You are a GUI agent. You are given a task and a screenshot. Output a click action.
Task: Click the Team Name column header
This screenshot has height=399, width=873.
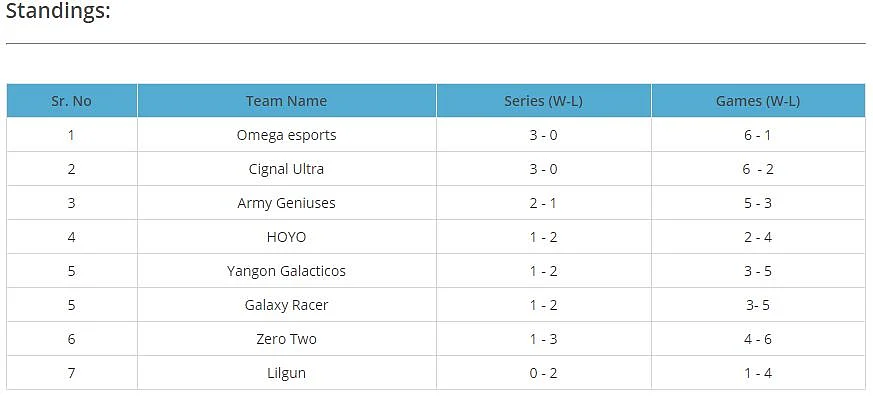[287, 101]
